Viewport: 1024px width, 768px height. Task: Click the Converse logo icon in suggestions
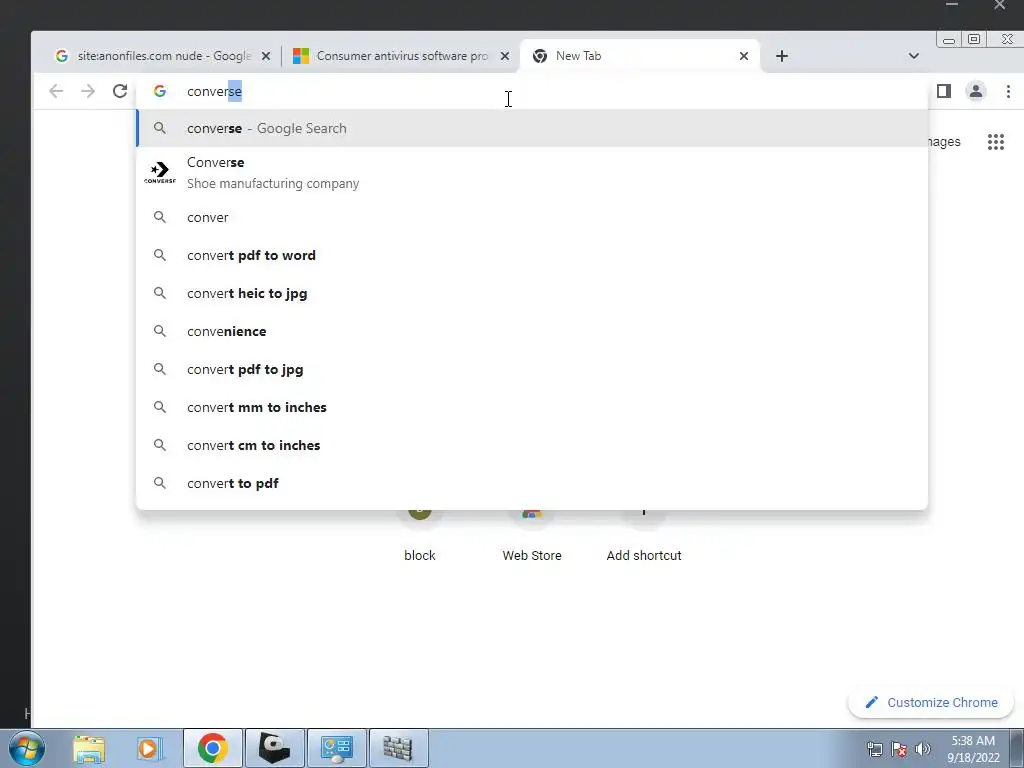pyautogui.click(x=160, y=173)
